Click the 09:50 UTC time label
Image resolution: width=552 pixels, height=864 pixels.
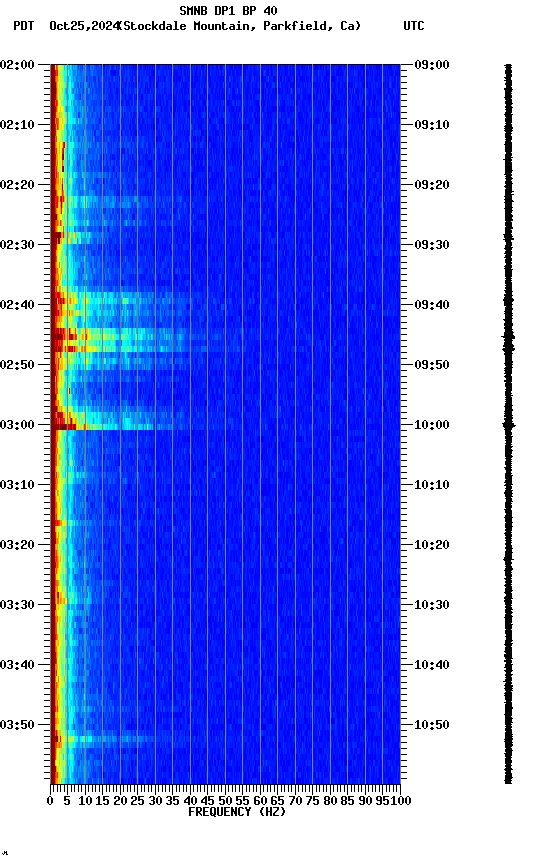click(432, 365)
